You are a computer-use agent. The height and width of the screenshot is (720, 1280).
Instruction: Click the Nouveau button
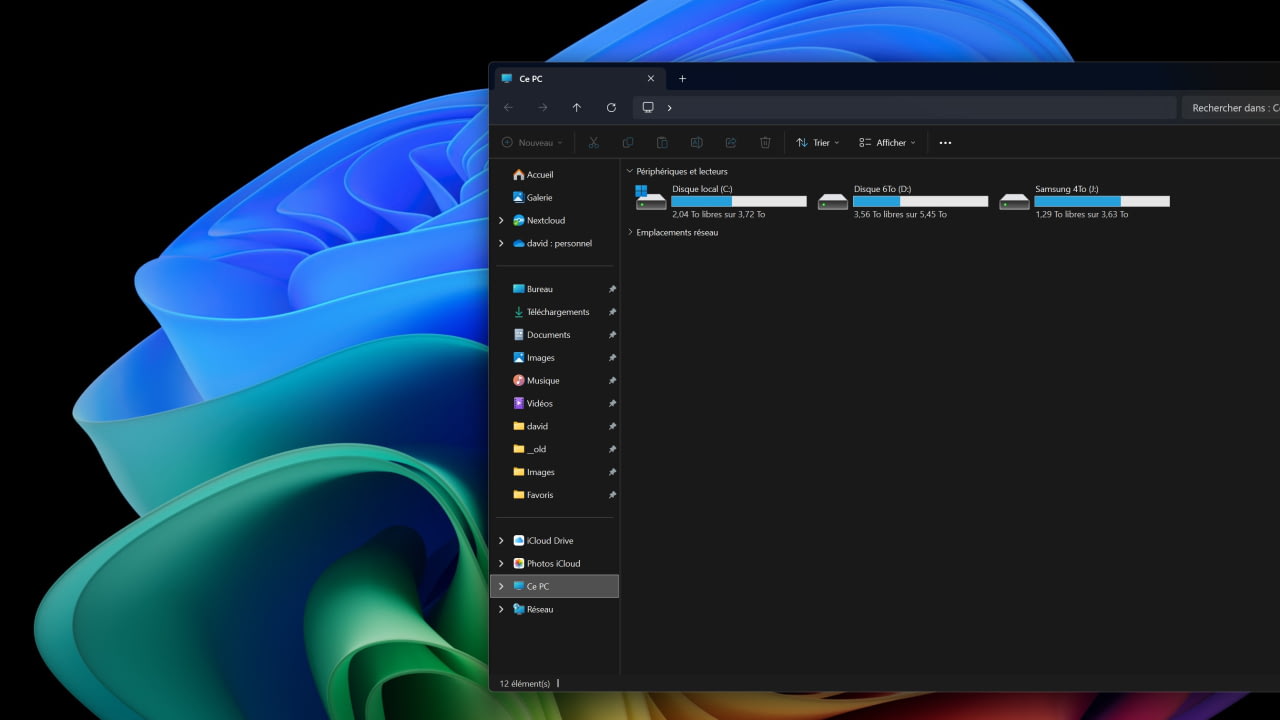point(532,143)
